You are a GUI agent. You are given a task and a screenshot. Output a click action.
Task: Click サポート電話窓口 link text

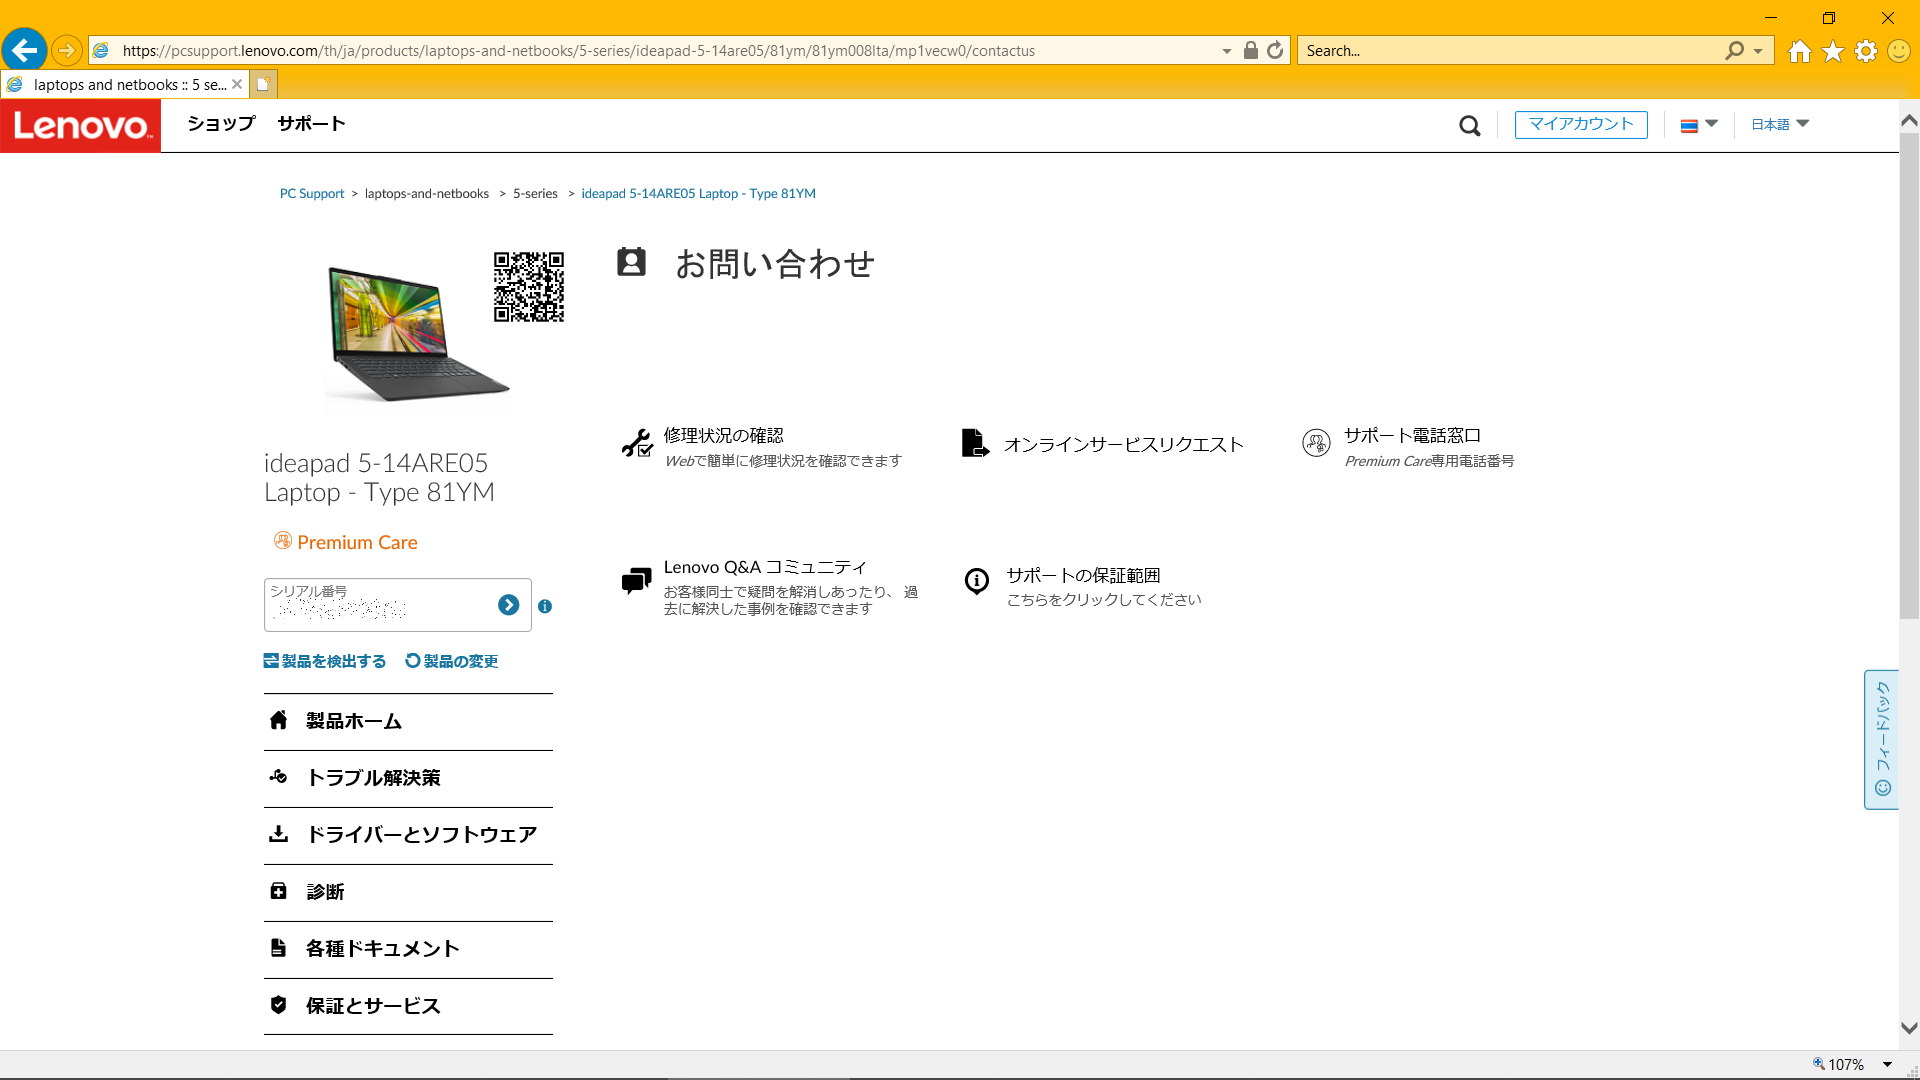tap(1412, 435)
